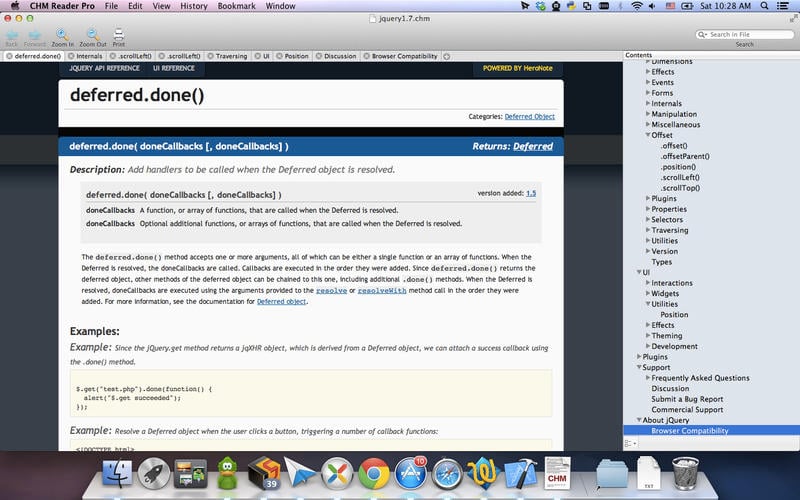The height and width of the screenshot is (500, 800).
Task: Click the Print toolbar icon
Action: (x=119, y=35)
